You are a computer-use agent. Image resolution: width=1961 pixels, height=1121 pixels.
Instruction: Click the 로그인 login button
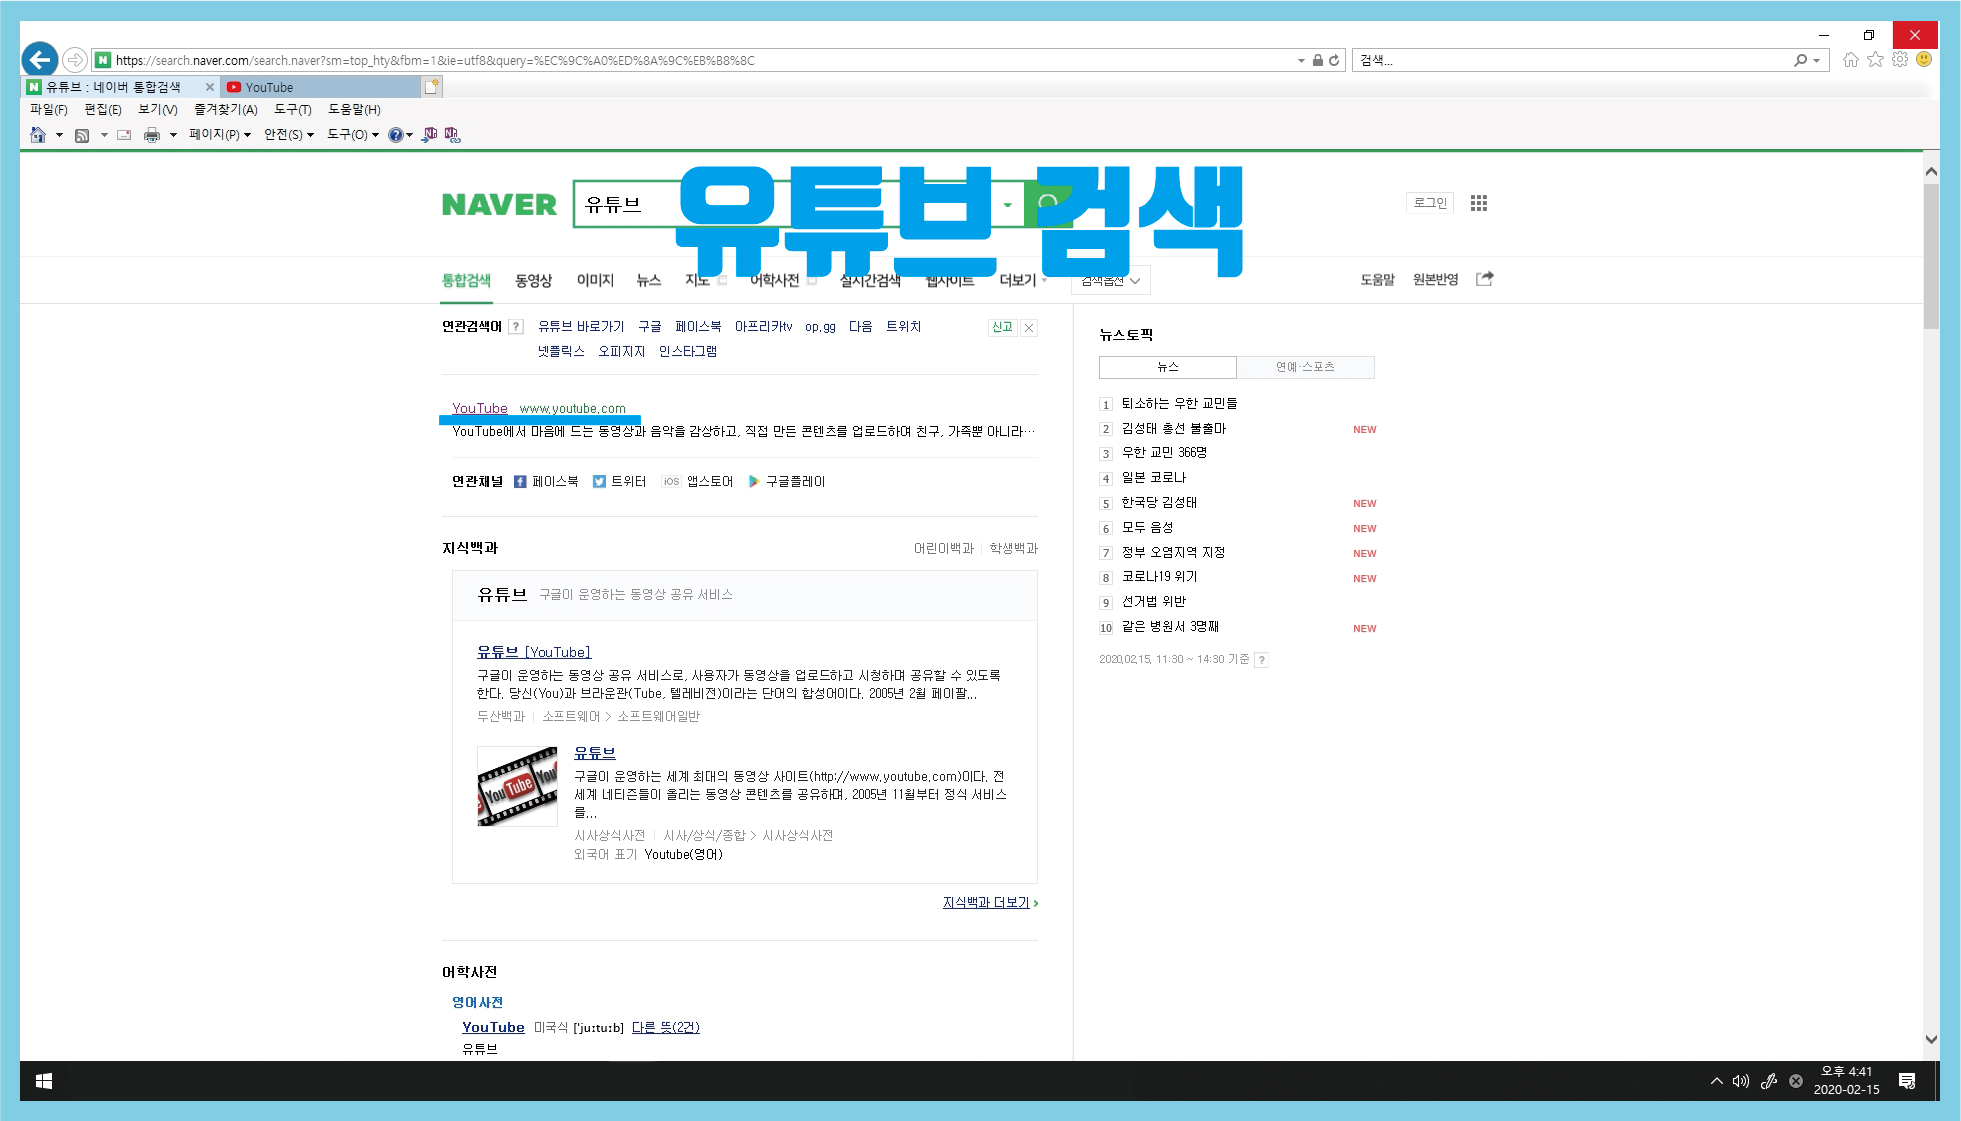pyautogui.click(x=1430, y=203)
